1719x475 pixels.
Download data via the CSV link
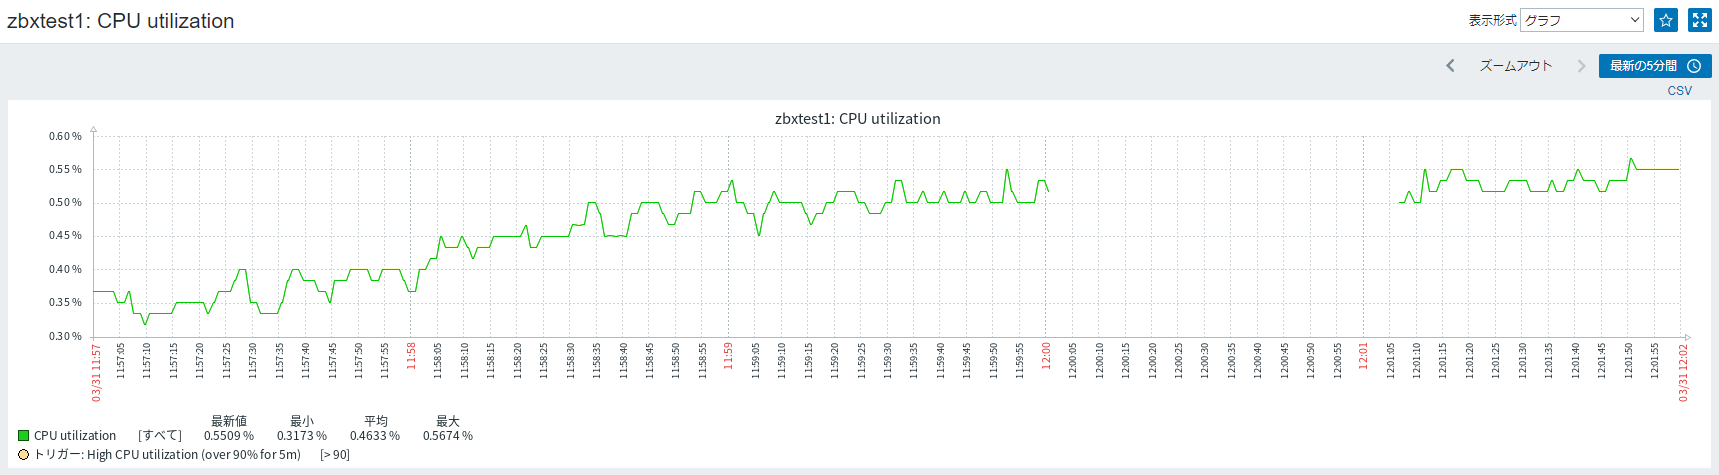[1679, 91]
